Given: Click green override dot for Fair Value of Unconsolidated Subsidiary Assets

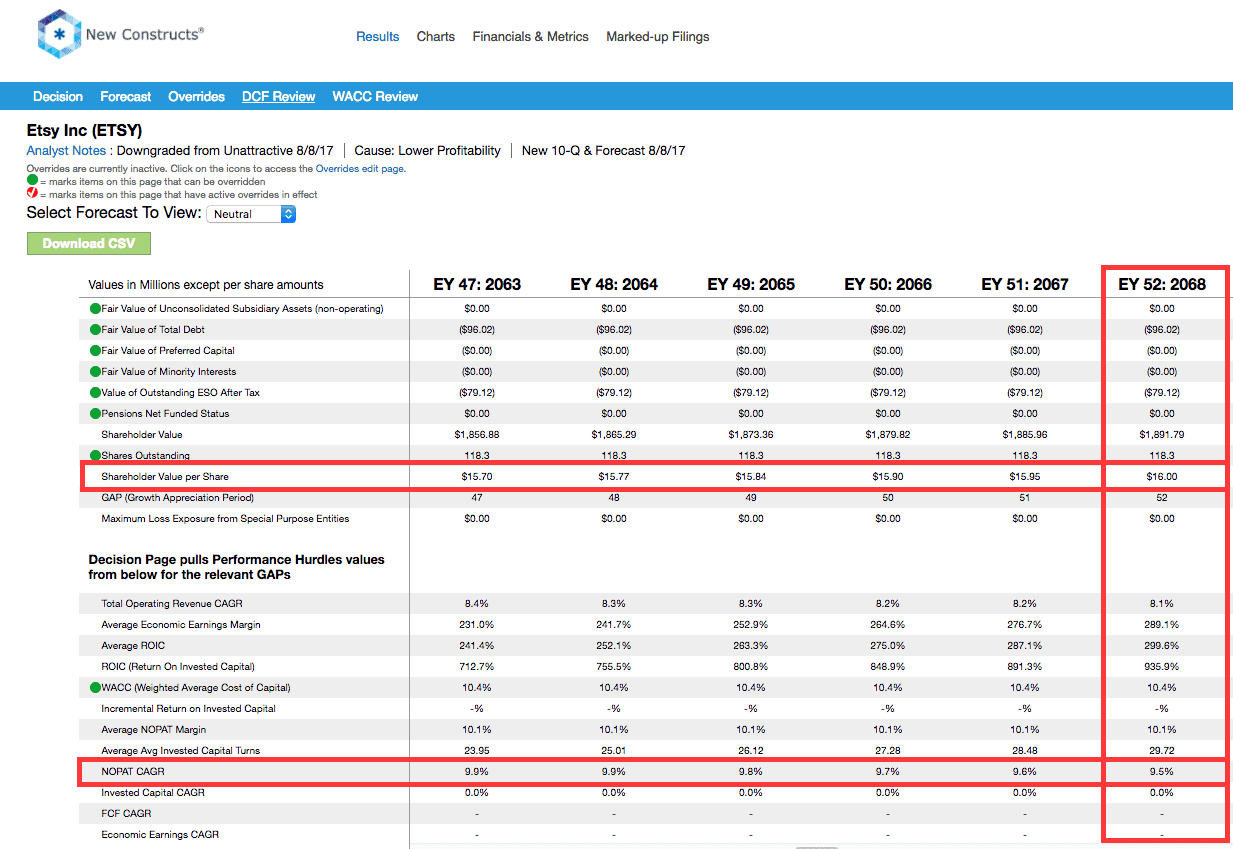Looking at the screenshot, I should click(x=95, y=309).
